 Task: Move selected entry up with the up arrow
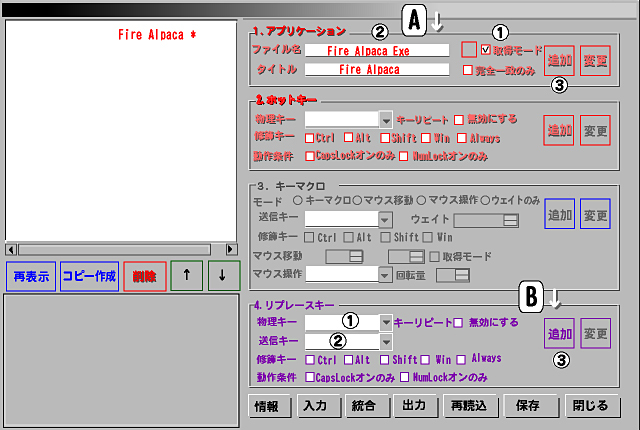click(187, 276)
